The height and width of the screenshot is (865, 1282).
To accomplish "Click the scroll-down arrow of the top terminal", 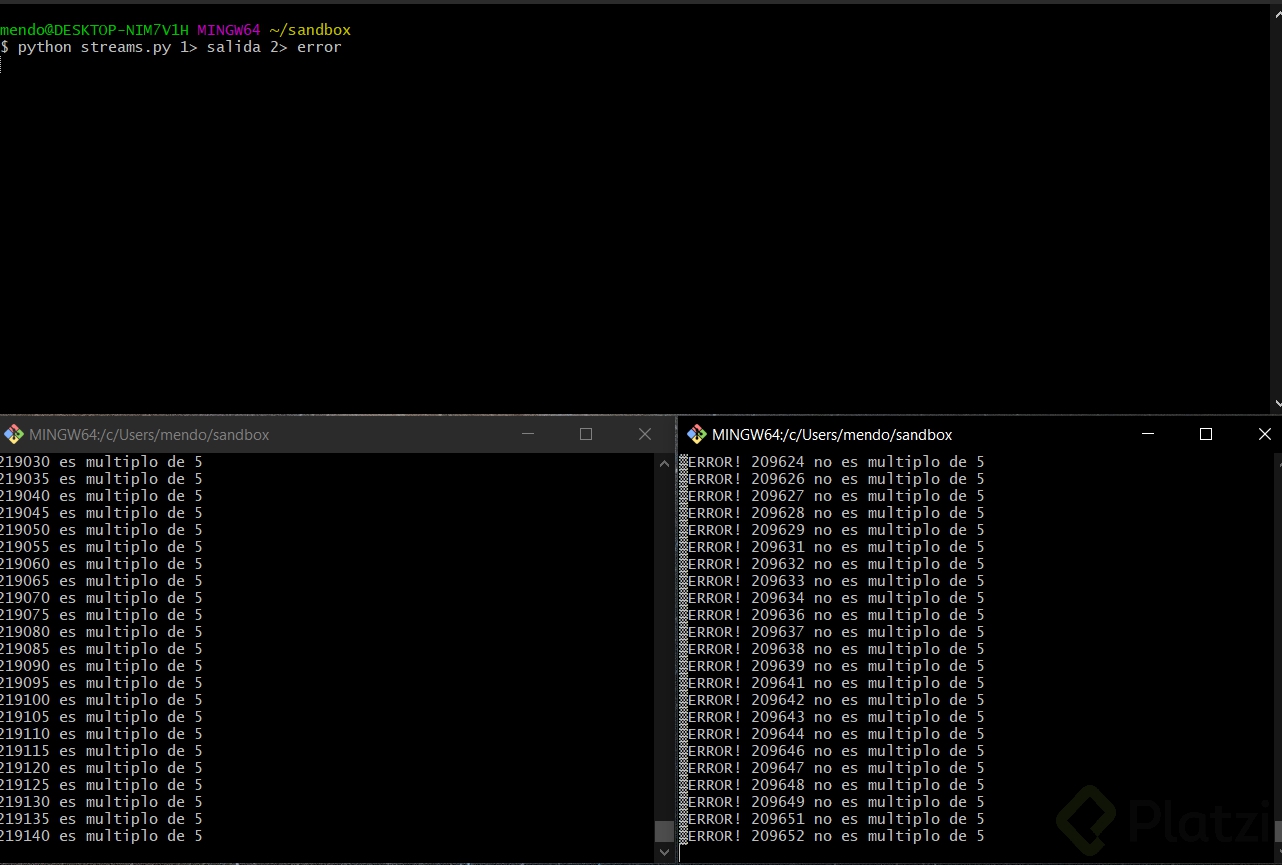I will coord(1277,404).
